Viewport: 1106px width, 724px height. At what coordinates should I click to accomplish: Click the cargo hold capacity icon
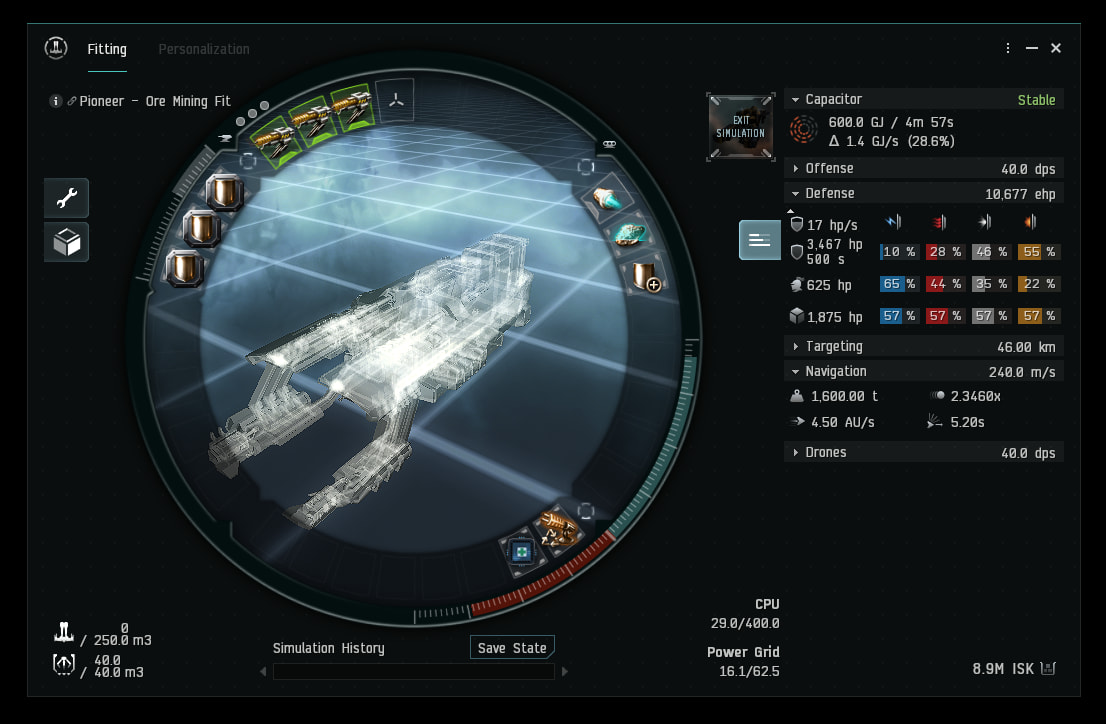click(x=63, y=632)
